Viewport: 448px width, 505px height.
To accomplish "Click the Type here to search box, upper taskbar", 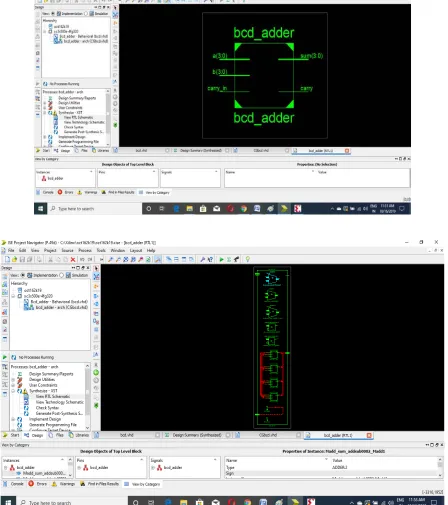I will [x=95, y=209].
